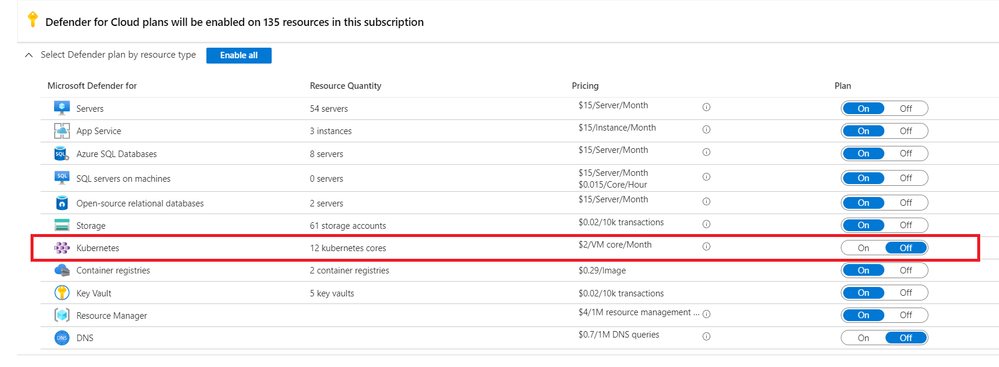Turn off the Storage plan
The width and height of the screenshot is (999, 367).
click(906, 225)
